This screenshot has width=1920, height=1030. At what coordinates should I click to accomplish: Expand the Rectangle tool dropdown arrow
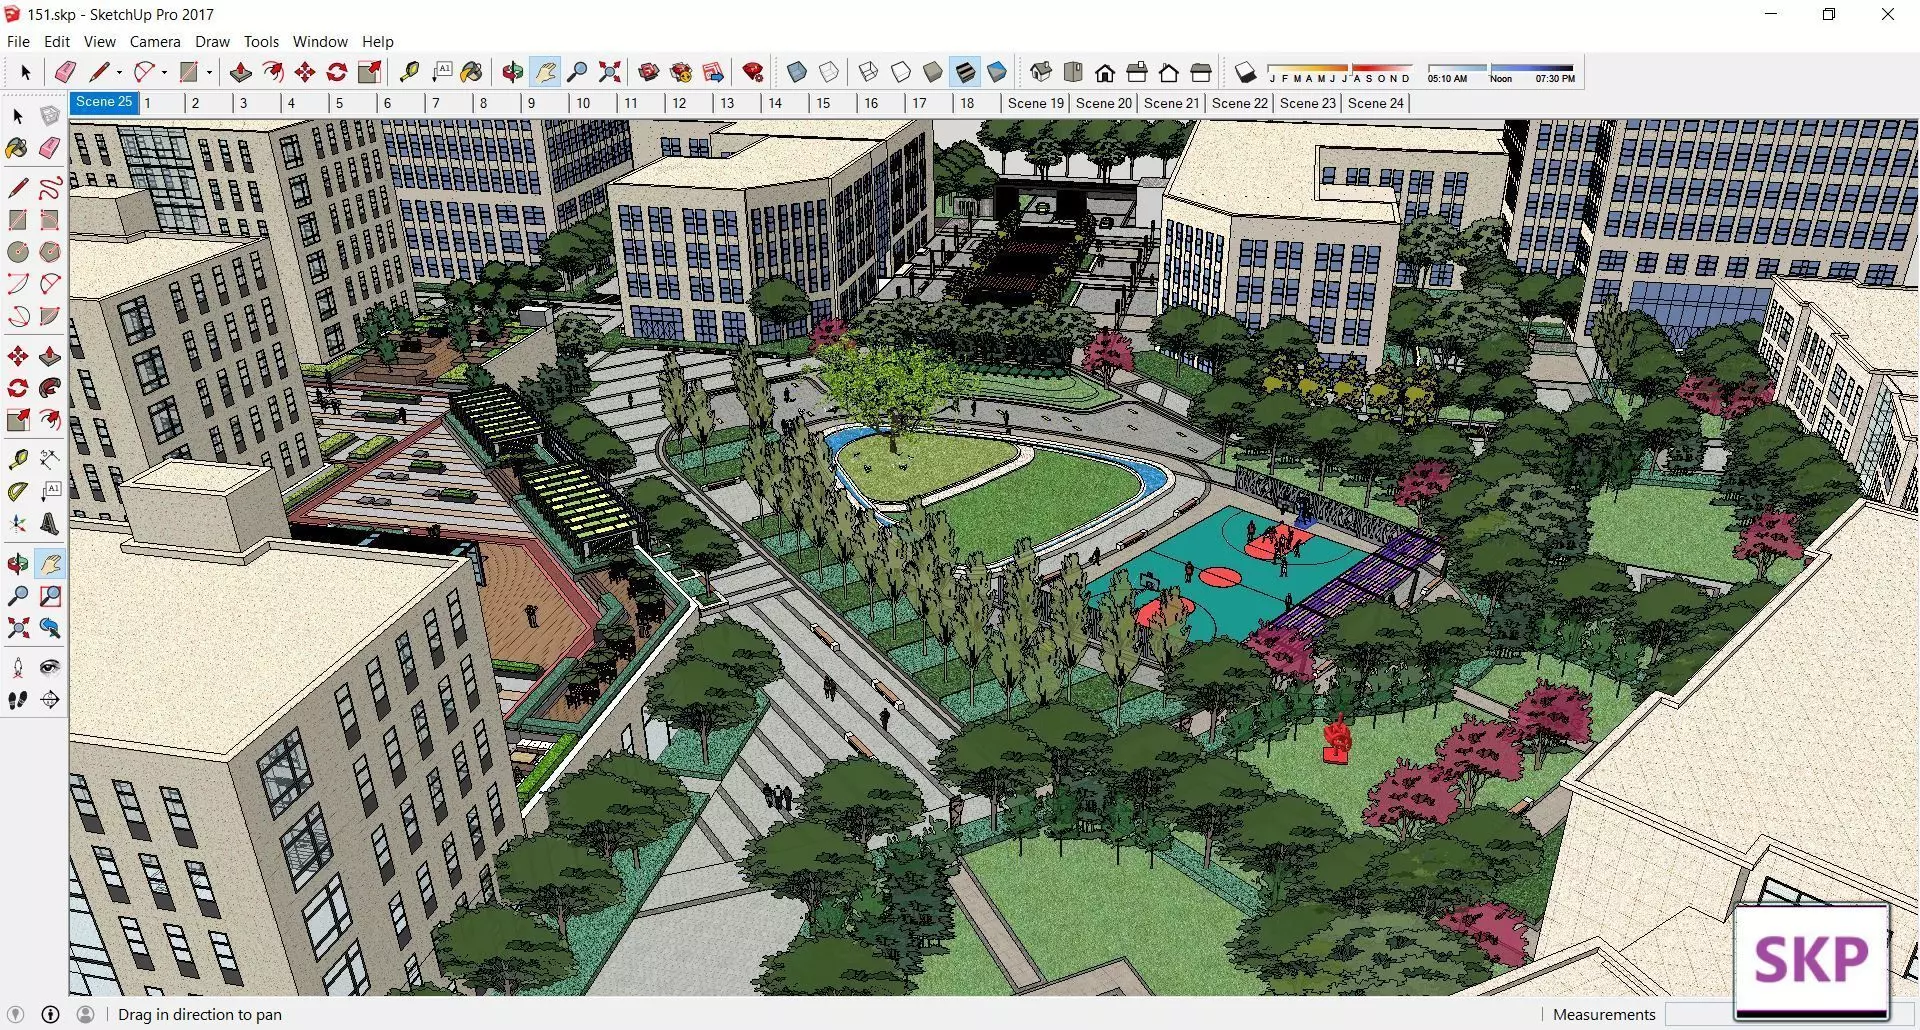pos(210,72)
